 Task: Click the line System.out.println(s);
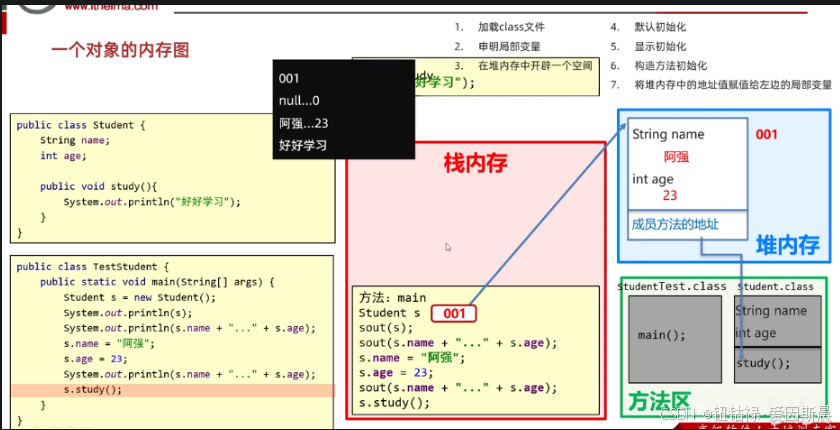click(x=128, y=313)
